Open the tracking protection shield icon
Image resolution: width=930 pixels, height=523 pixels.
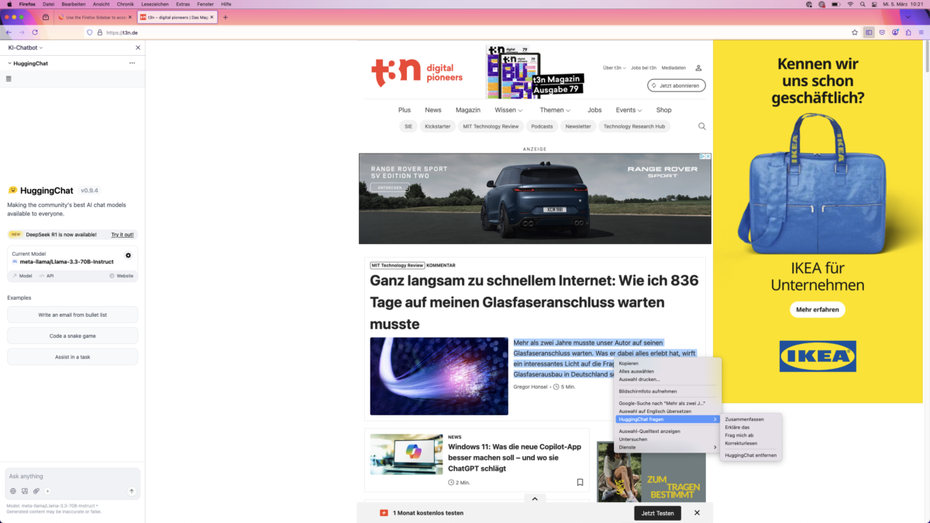[90, 33]
